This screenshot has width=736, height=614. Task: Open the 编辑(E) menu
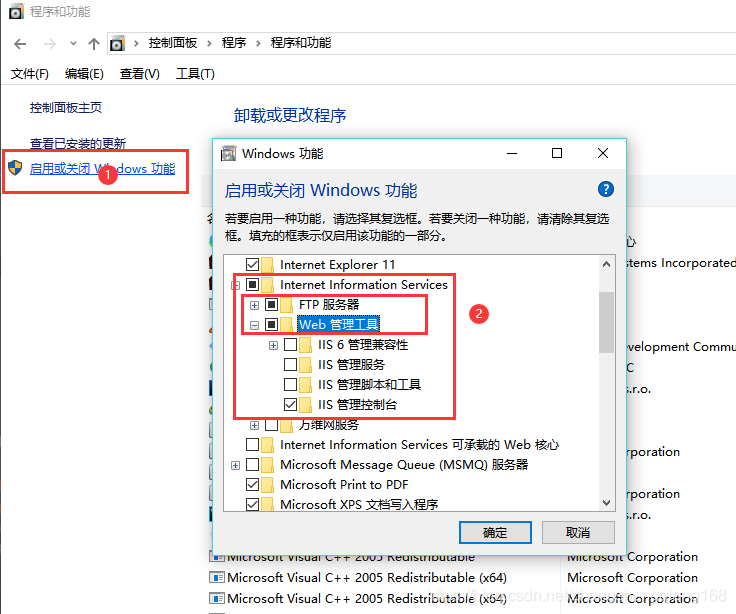[84, 74]
